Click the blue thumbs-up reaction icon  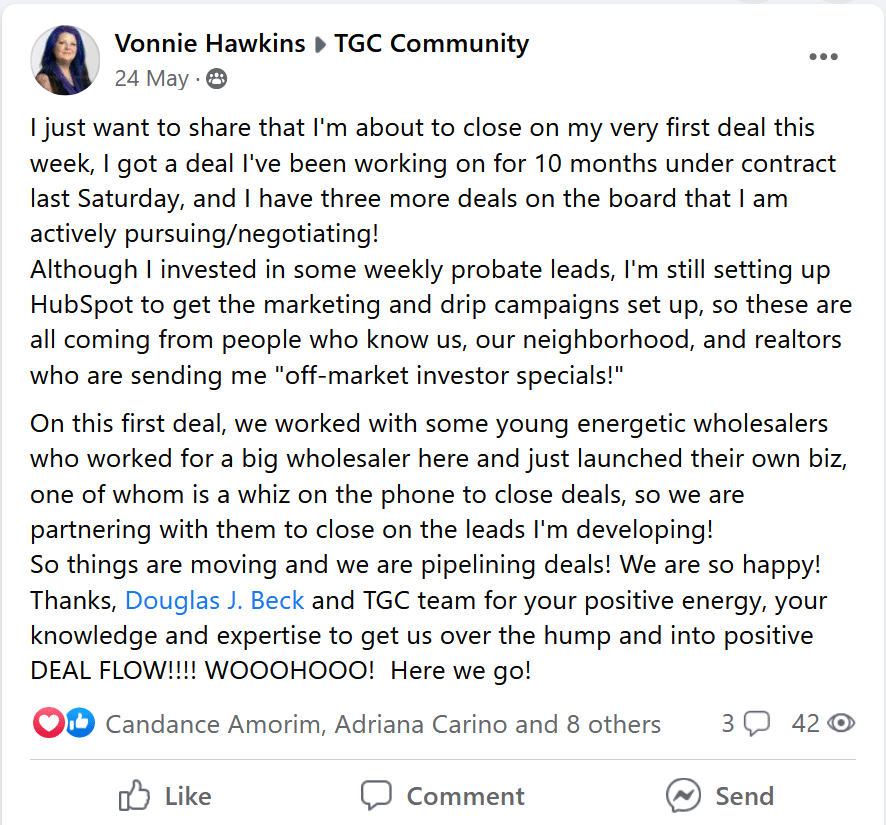tap(80, 723)
